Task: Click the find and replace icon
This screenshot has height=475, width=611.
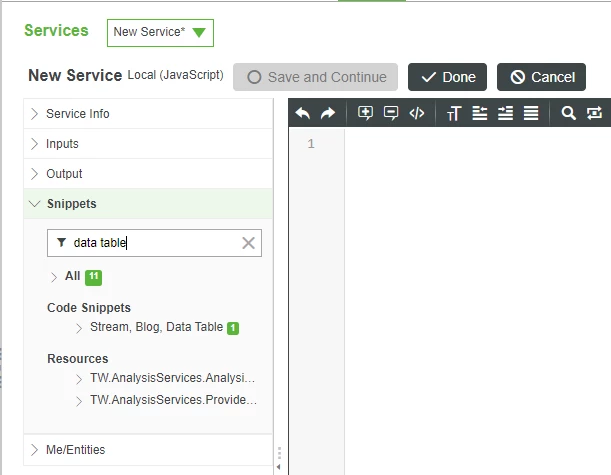Action: [x=594, y=113]
